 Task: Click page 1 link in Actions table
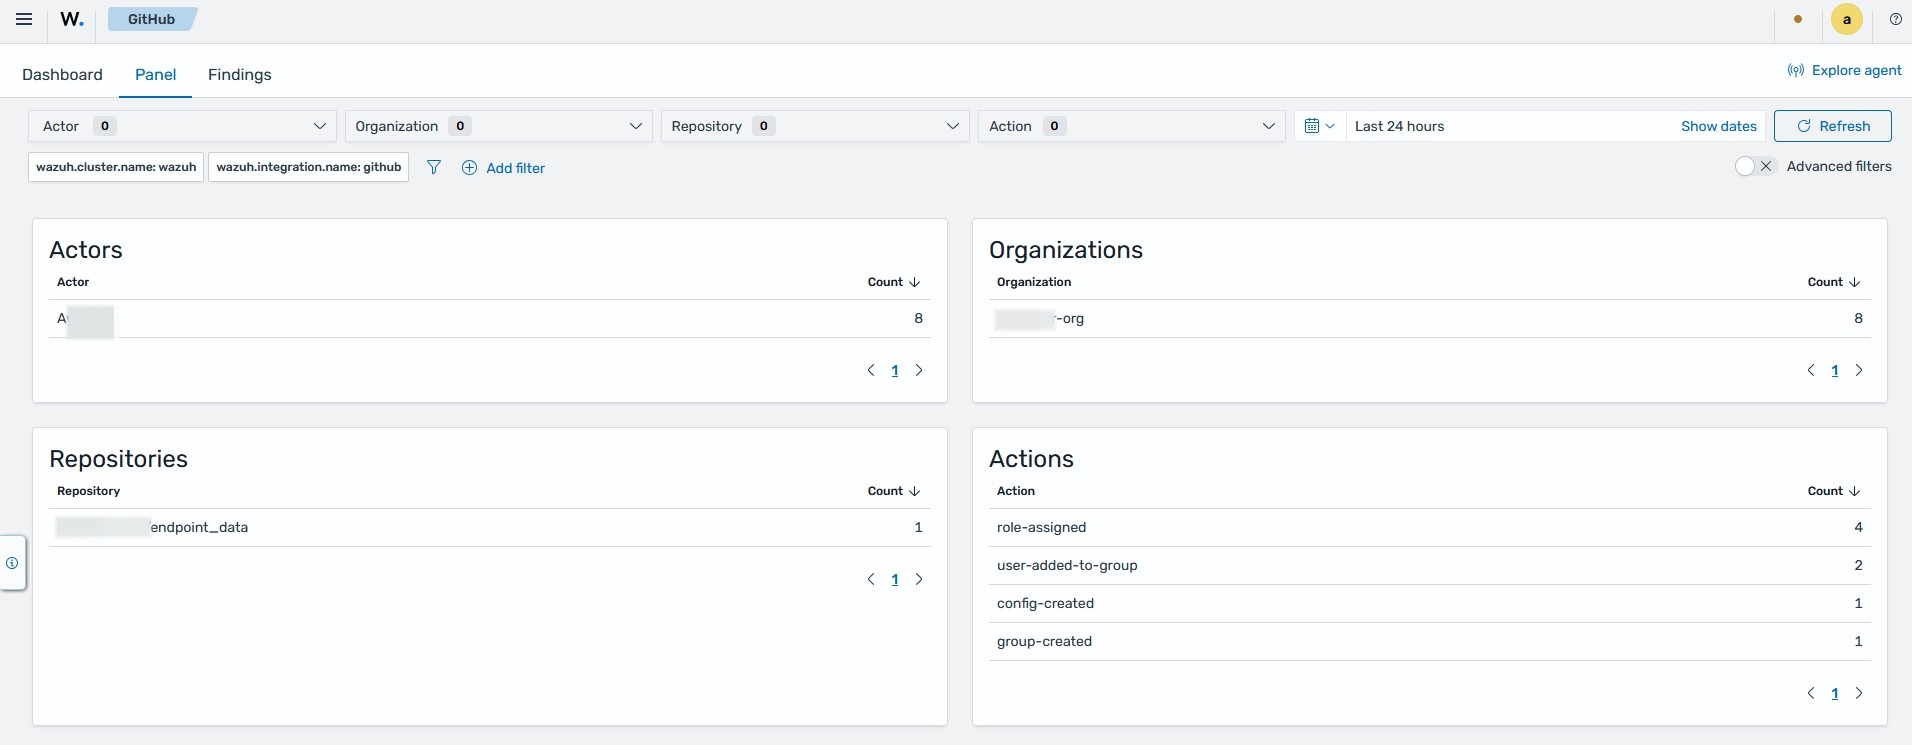[1835, 693]
